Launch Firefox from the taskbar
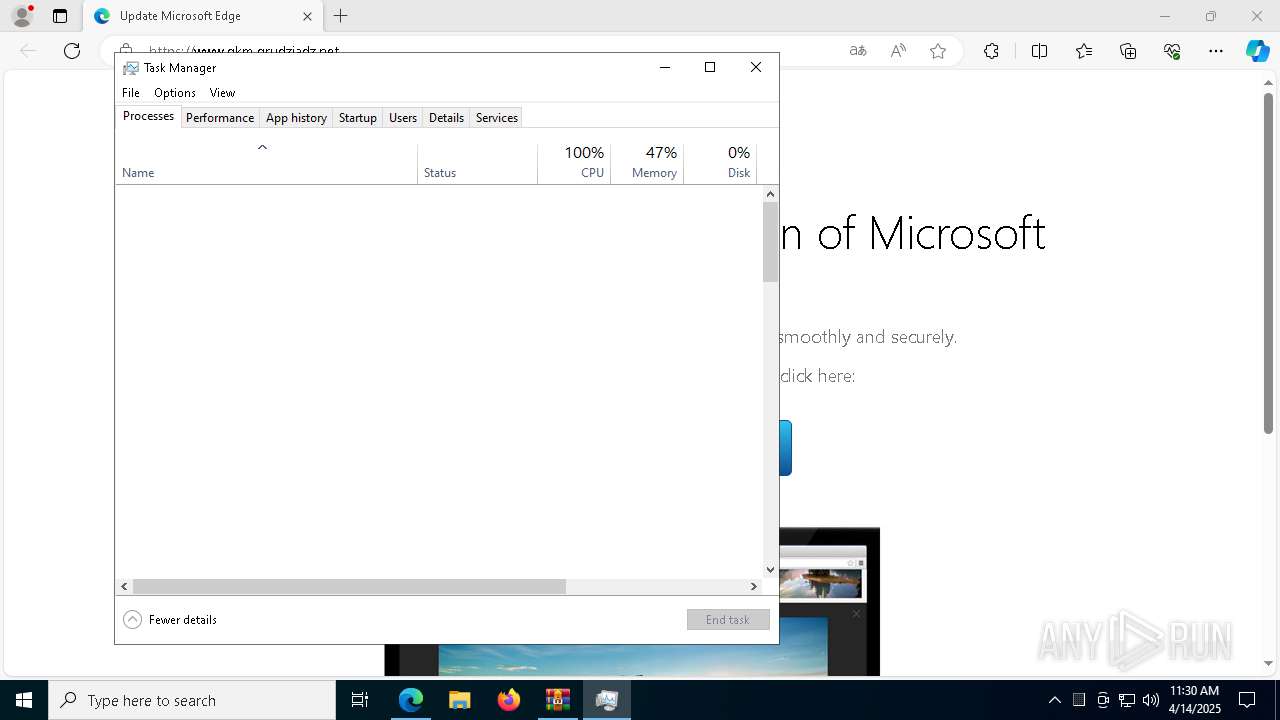The height and width of the screenshot is (720, 1280). (x=509, y=700)
